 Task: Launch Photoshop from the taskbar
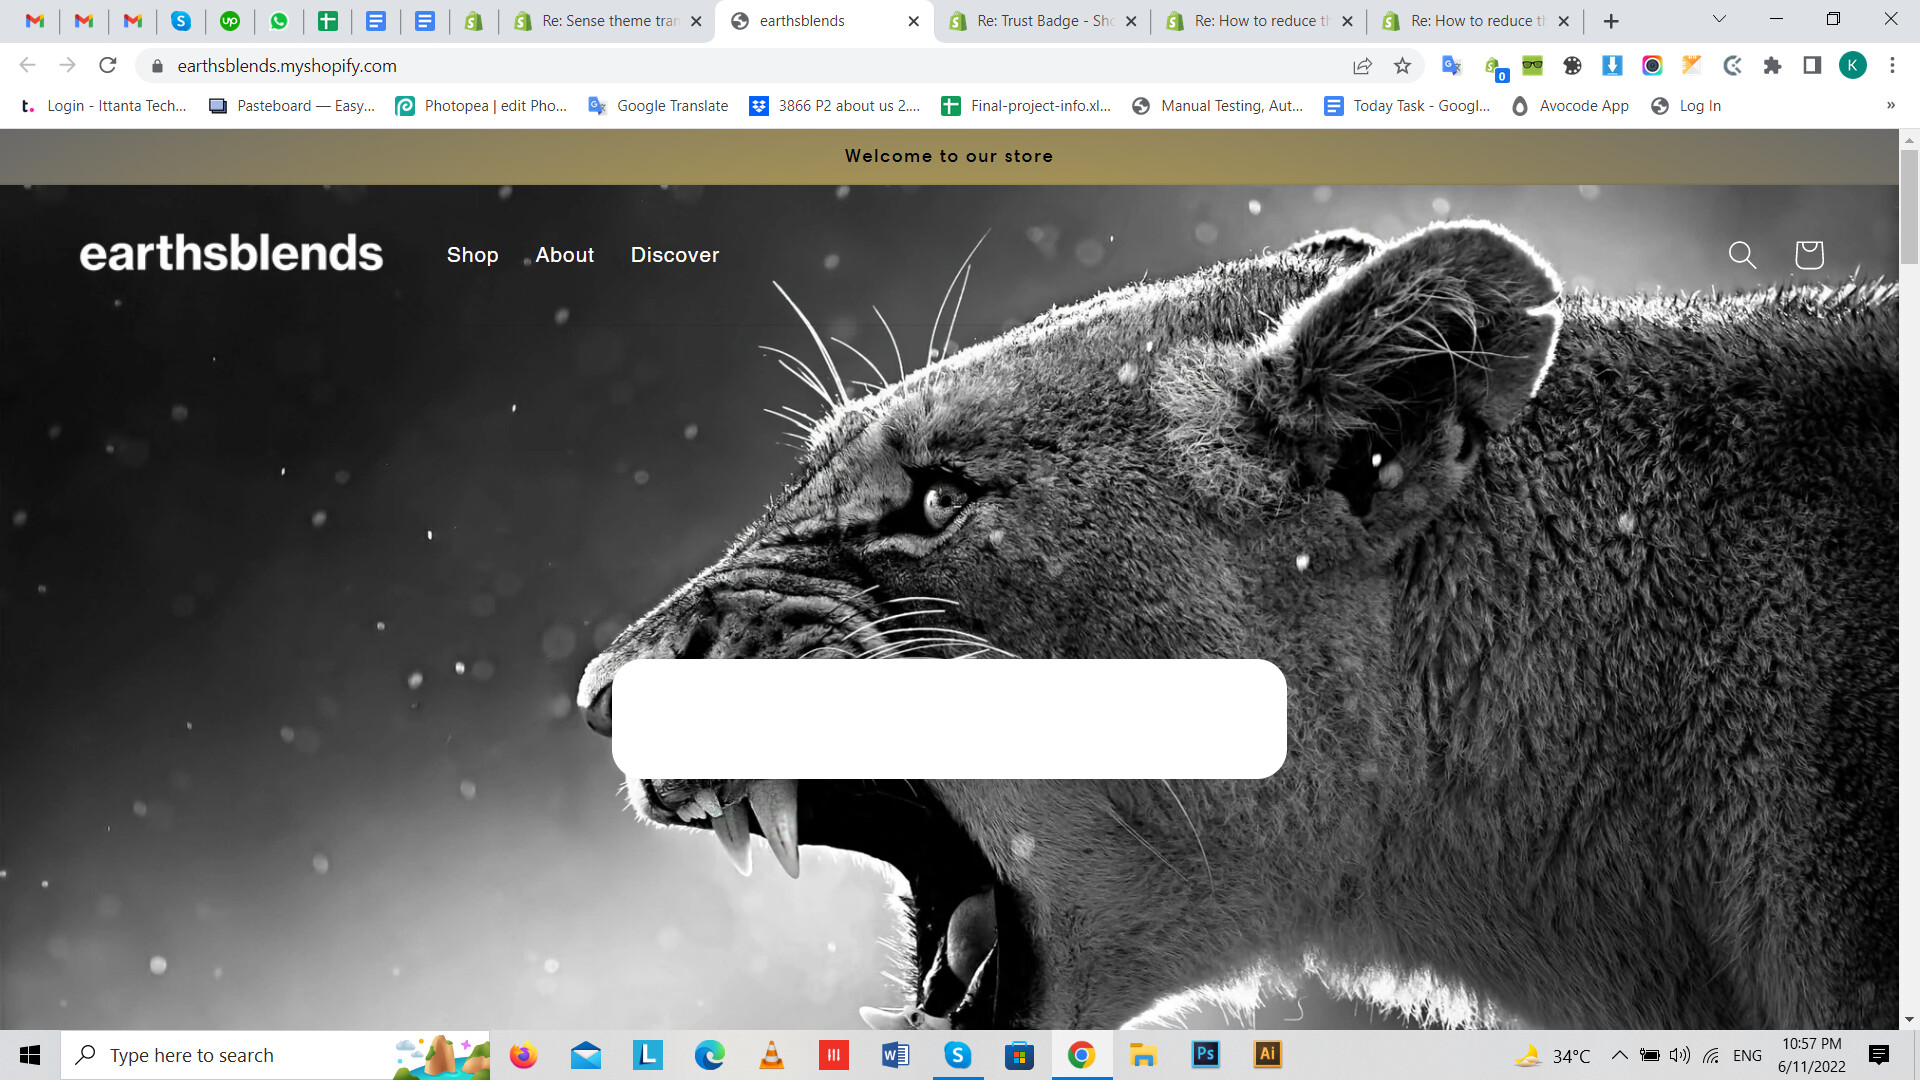(1205, 1055)
